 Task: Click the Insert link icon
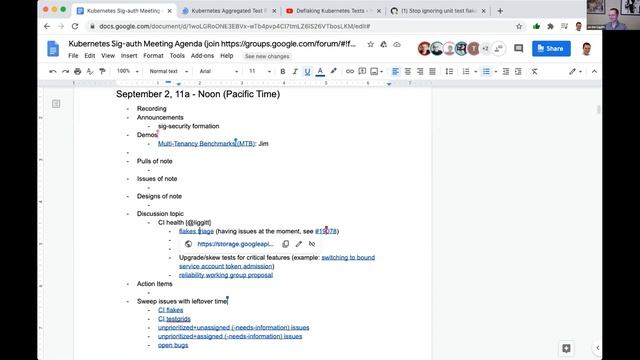coord(350,71)
